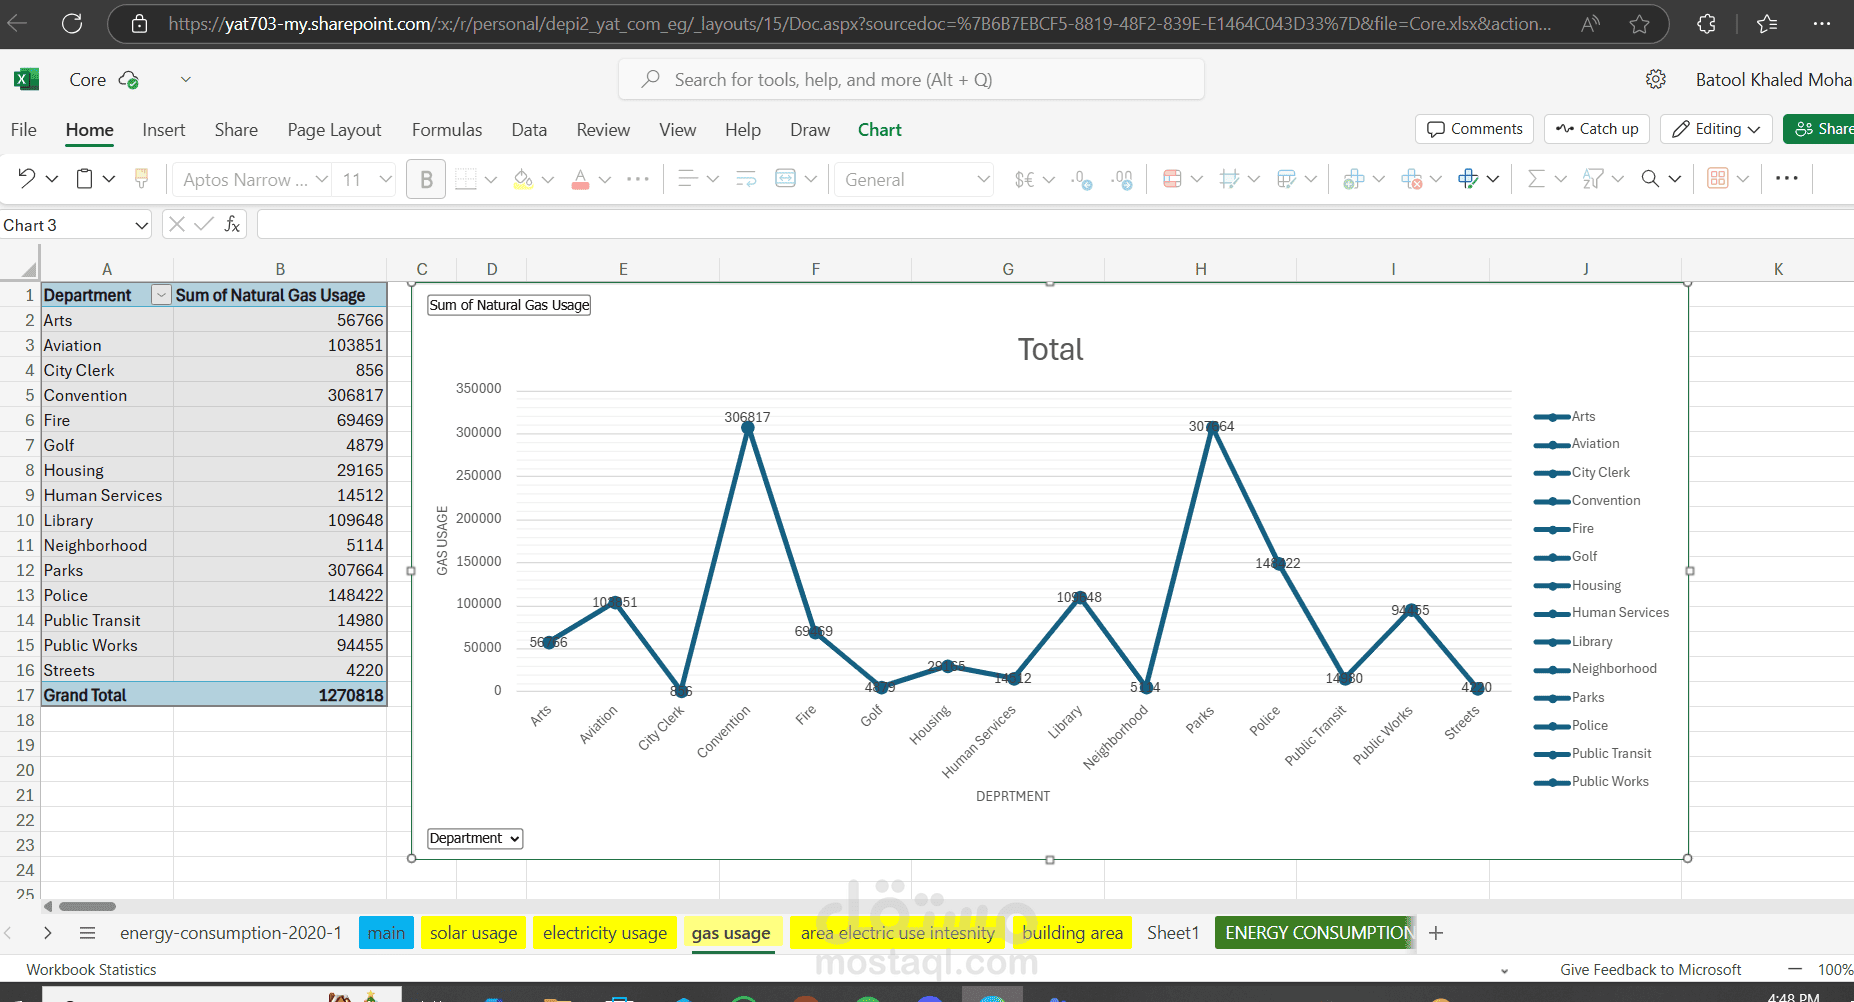Click the Find magnifier icon in ribbon
This screenshot has width=1854, height=1002.
coord(1650,179)
